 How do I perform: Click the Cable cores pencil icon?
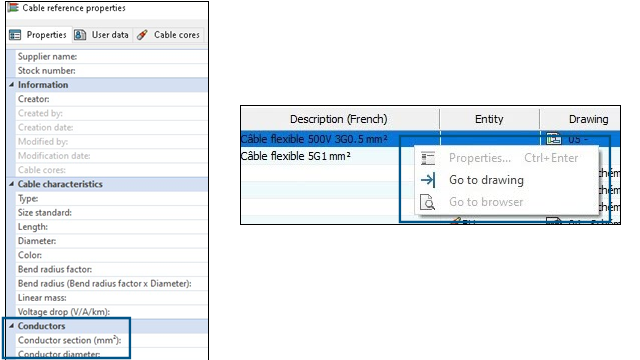point(142,35)
